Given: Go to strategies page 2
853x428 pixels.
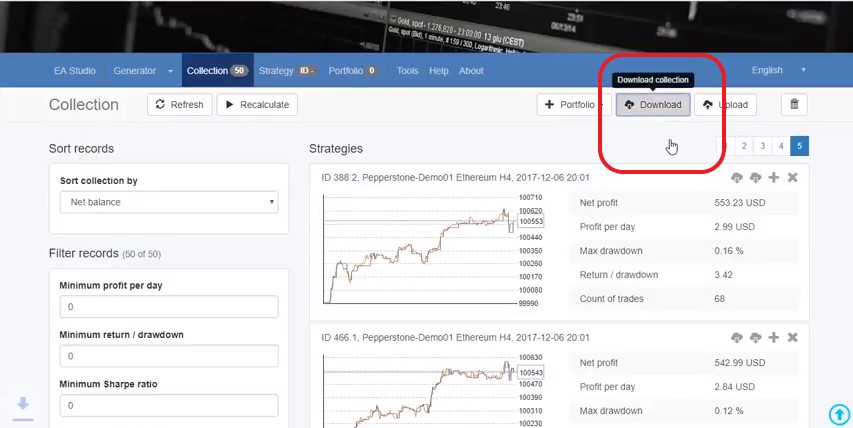Looking at the screenshot, I should [744, 146].
